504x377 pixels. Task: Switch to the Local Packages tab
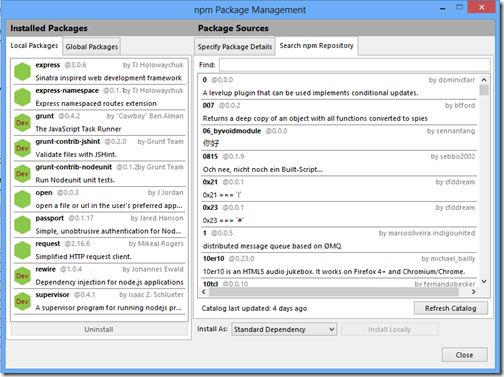click(x=34, y=46)
